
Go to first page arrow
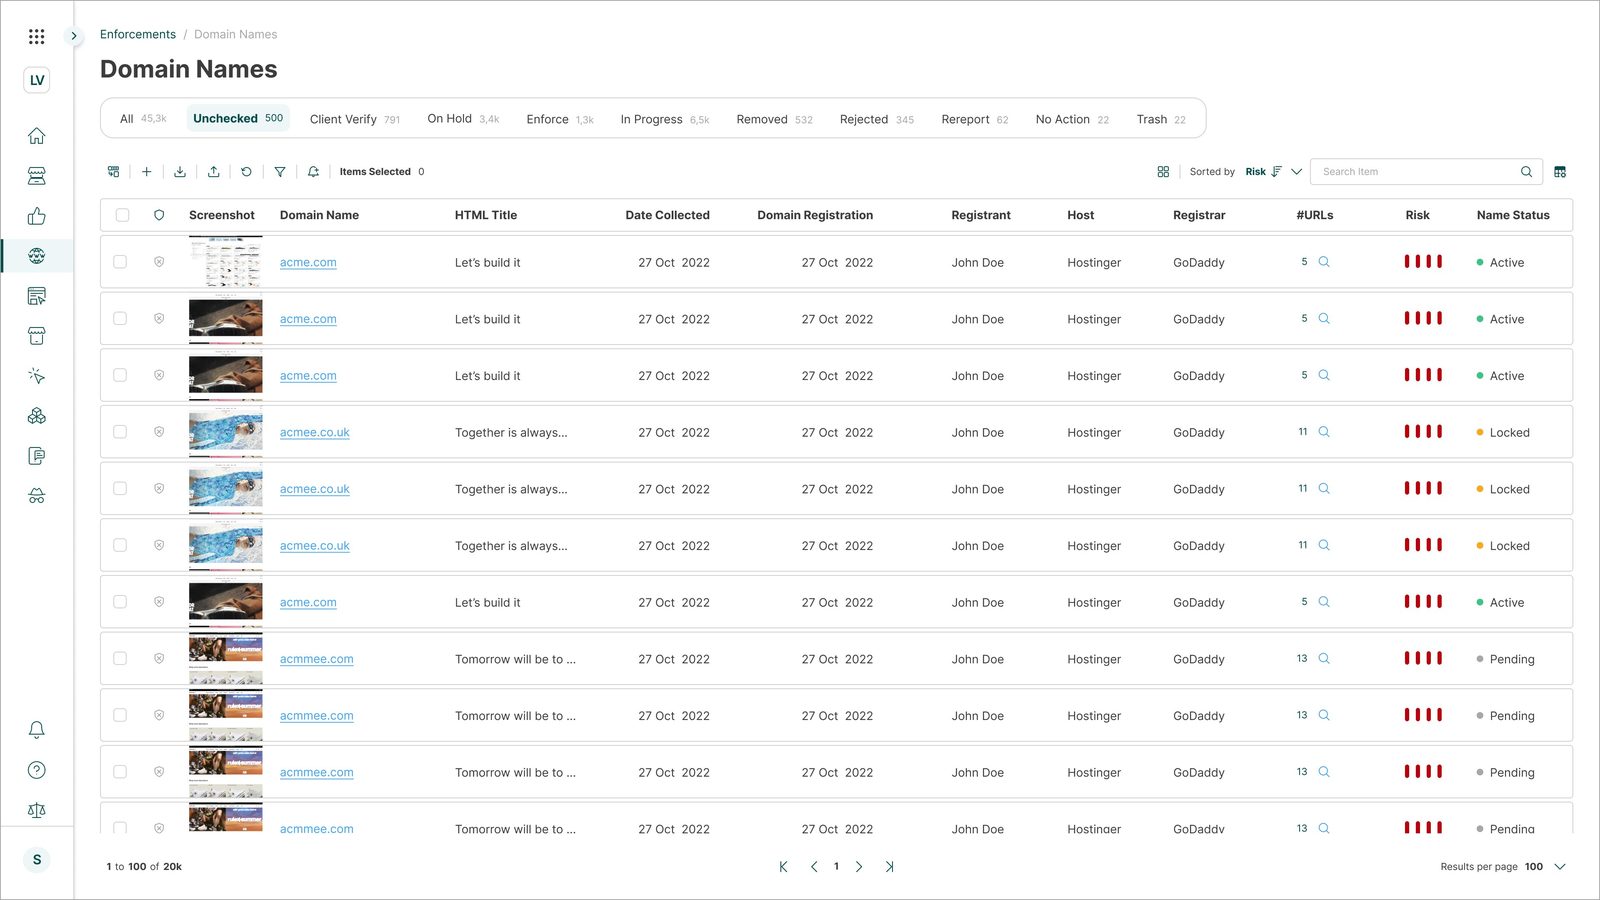coord(784,867)
